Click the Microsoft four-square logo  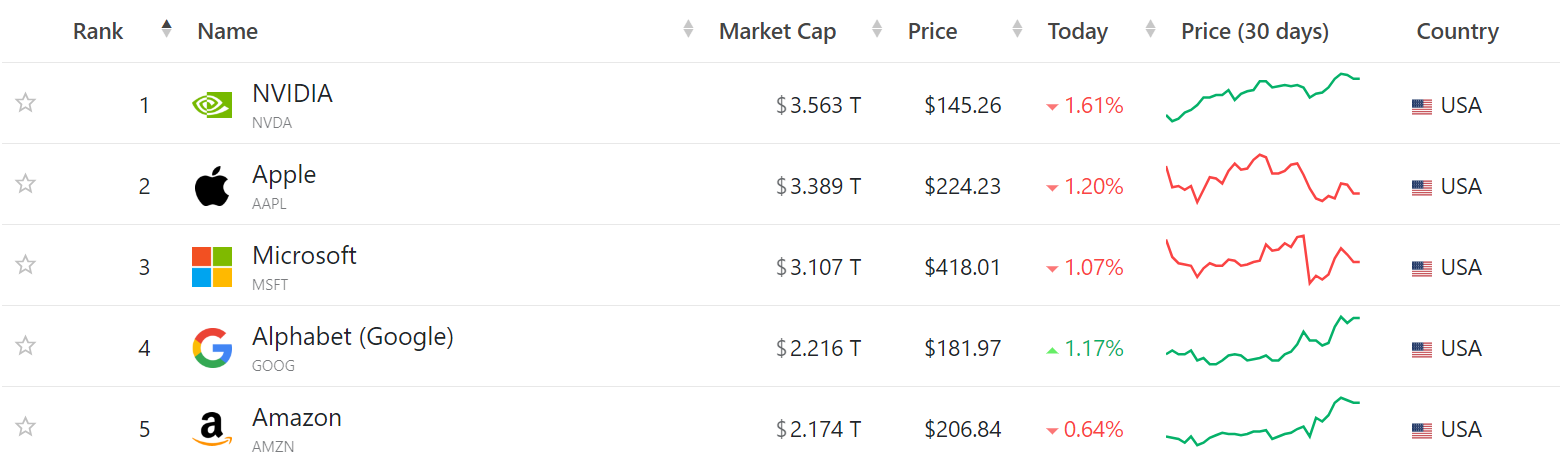pos(212,267)
